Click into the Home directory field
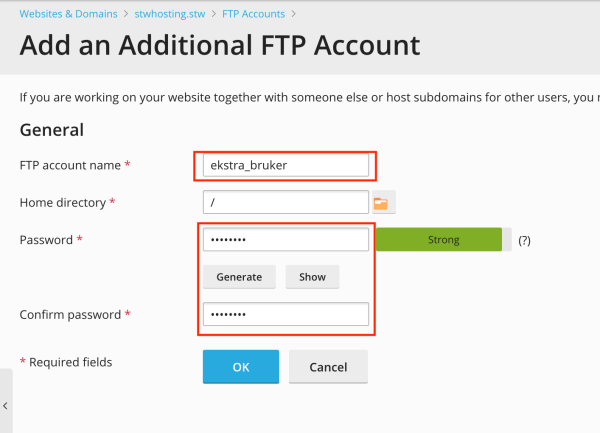Viewport: 600px width, 433px height. (286, 202)
